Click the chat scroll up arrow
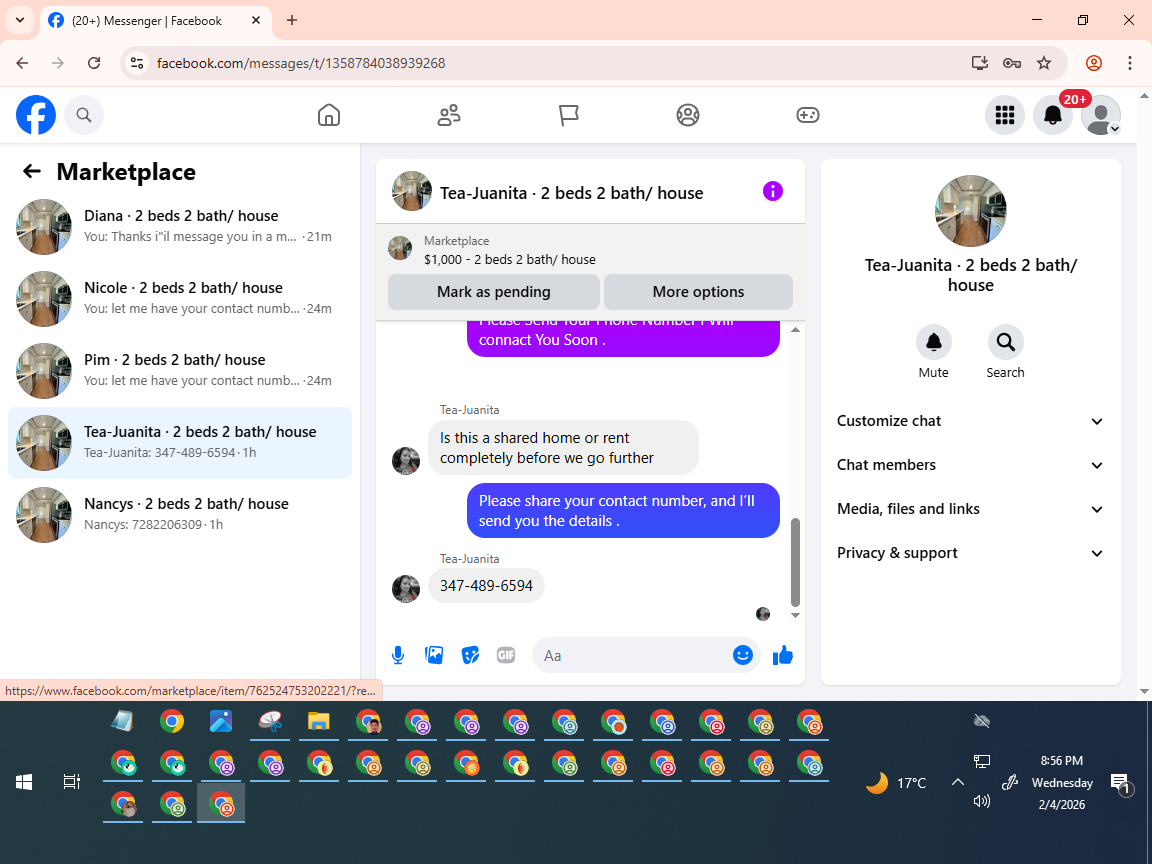The width and height of the screenshot is (1152, 864). click(795, 330)
